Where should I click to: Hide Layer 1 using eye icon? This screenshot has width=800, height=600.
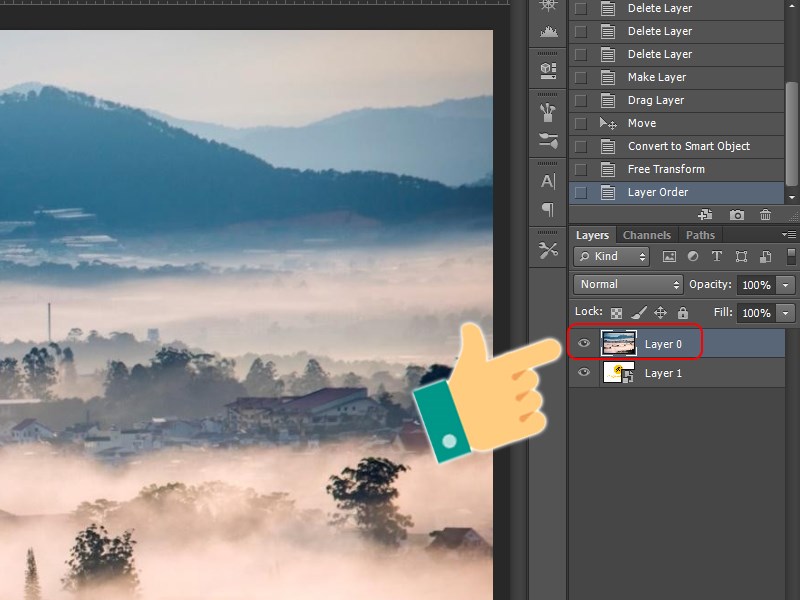[585, 373]
